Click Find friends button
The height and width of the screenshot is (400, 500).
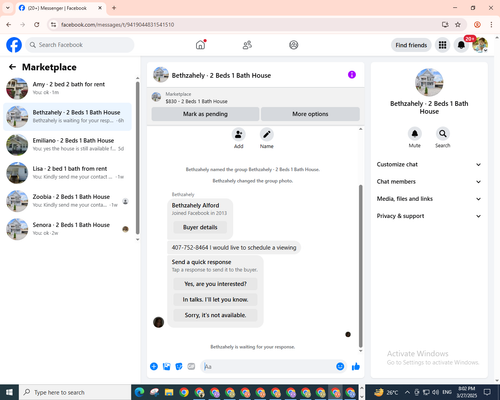pos(411,45)
